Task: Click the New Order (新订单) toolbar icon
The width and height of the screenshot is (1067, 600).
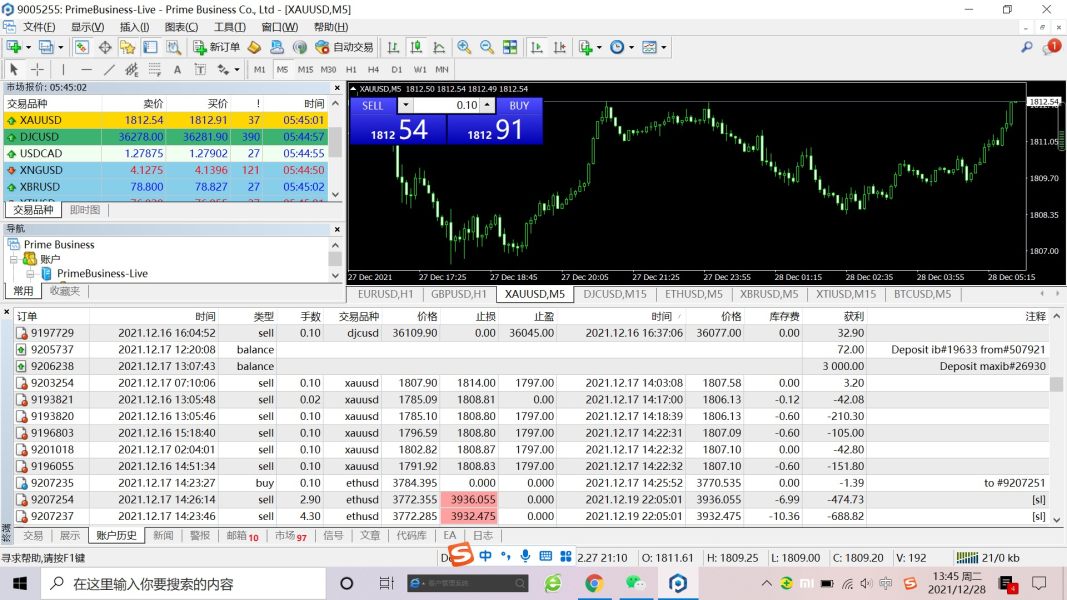Action: click(x=216, y=47)
